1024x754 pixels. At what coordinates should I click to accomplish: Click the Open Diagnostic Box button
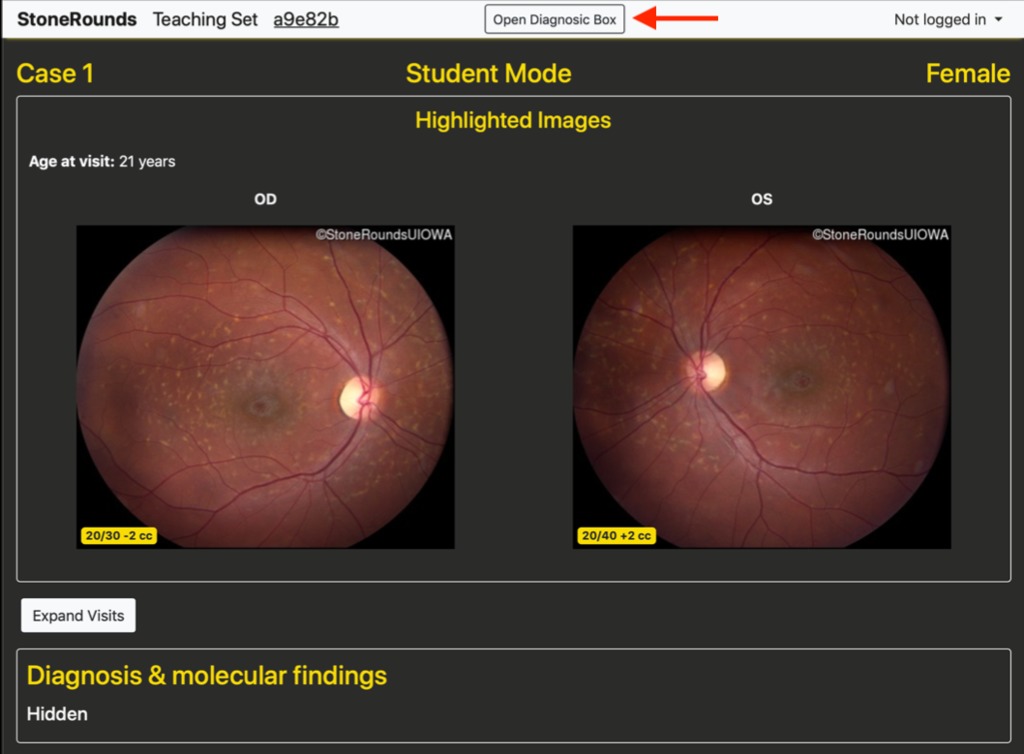[x=554, y=20]
